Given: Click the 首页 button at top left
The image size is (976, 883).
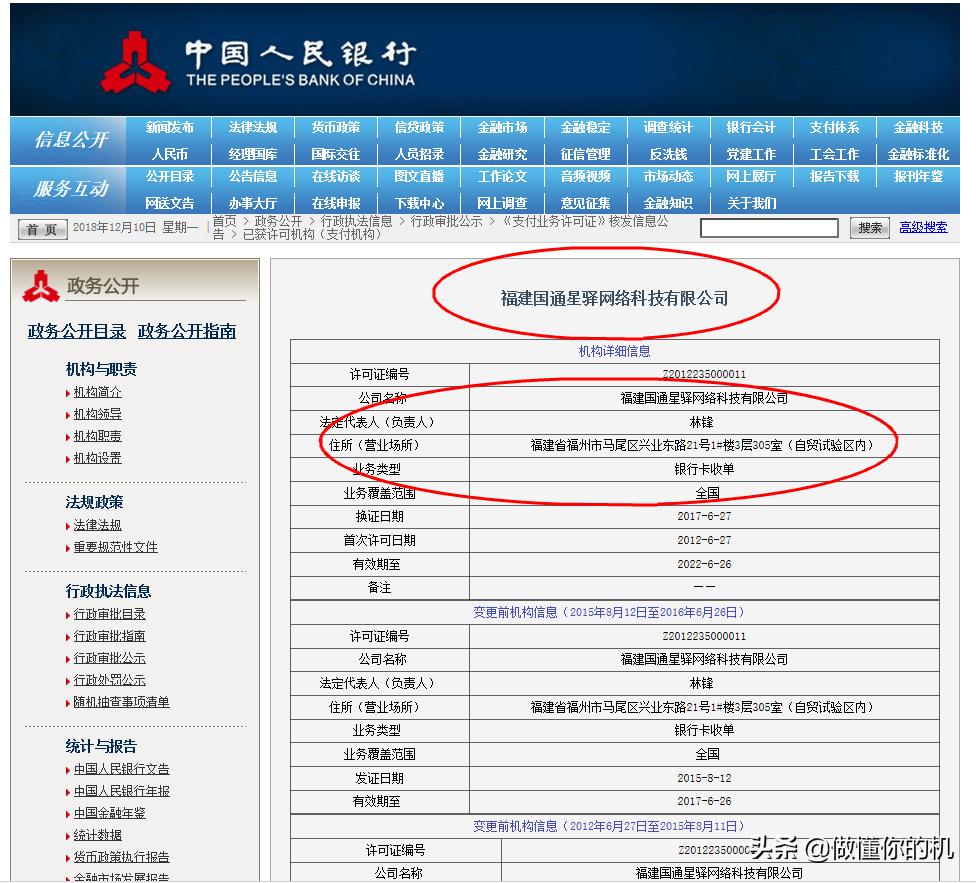Looking at the screenshot, I should point(41,227).
